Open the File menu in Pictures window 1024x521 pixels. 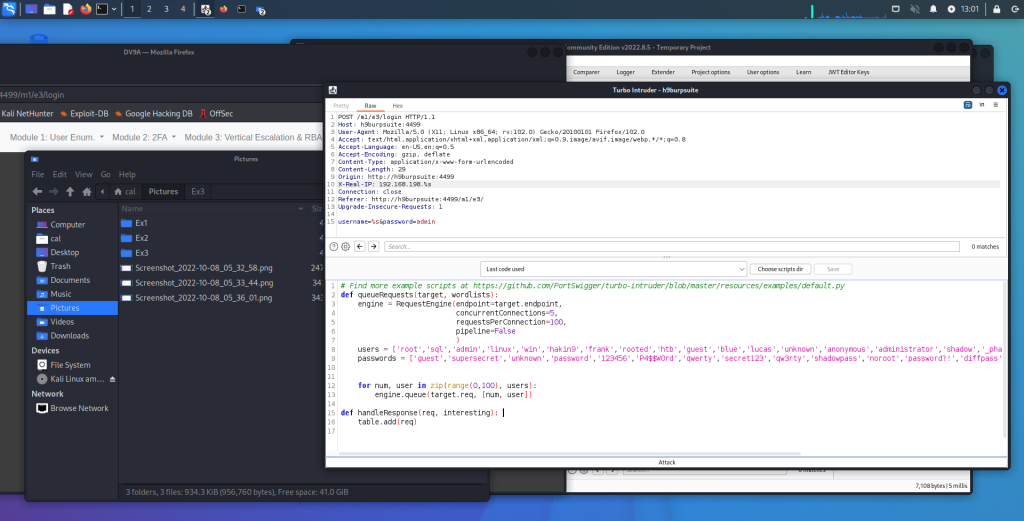coord(38,174)
